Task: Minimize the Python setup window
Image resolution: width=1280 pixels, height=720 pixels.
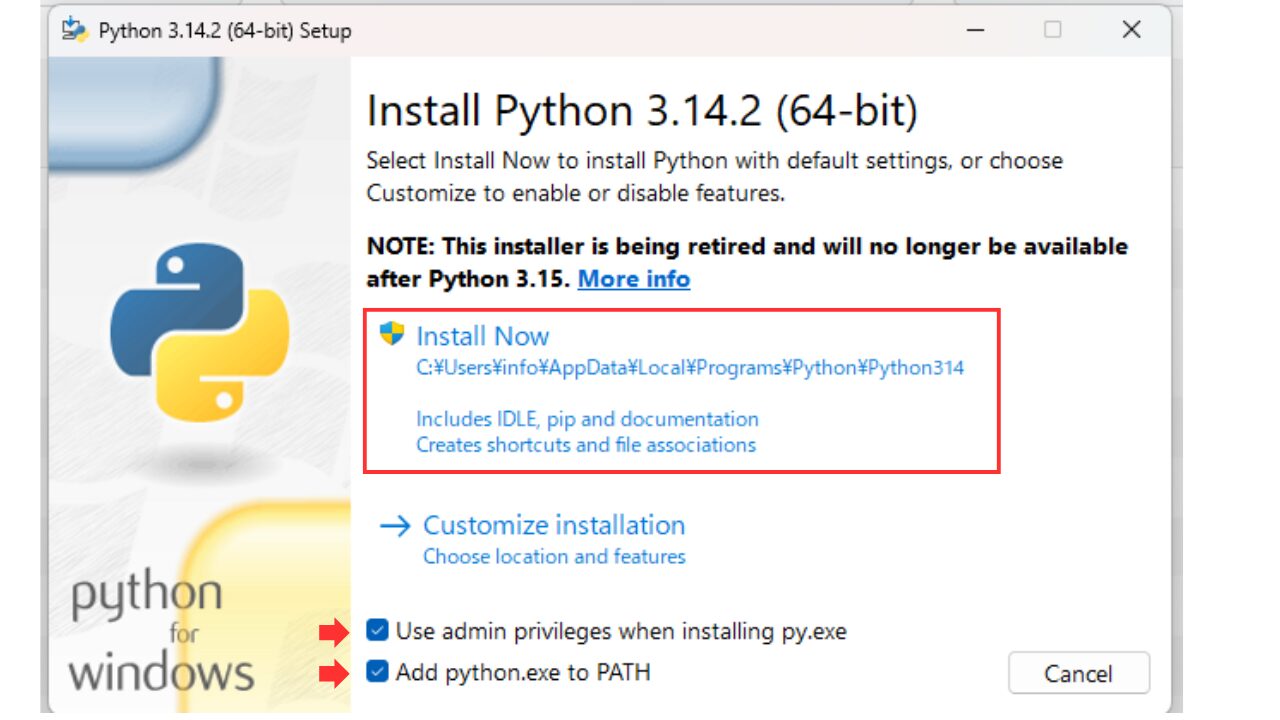Action: pyautogui.click(x=974, y=30)
